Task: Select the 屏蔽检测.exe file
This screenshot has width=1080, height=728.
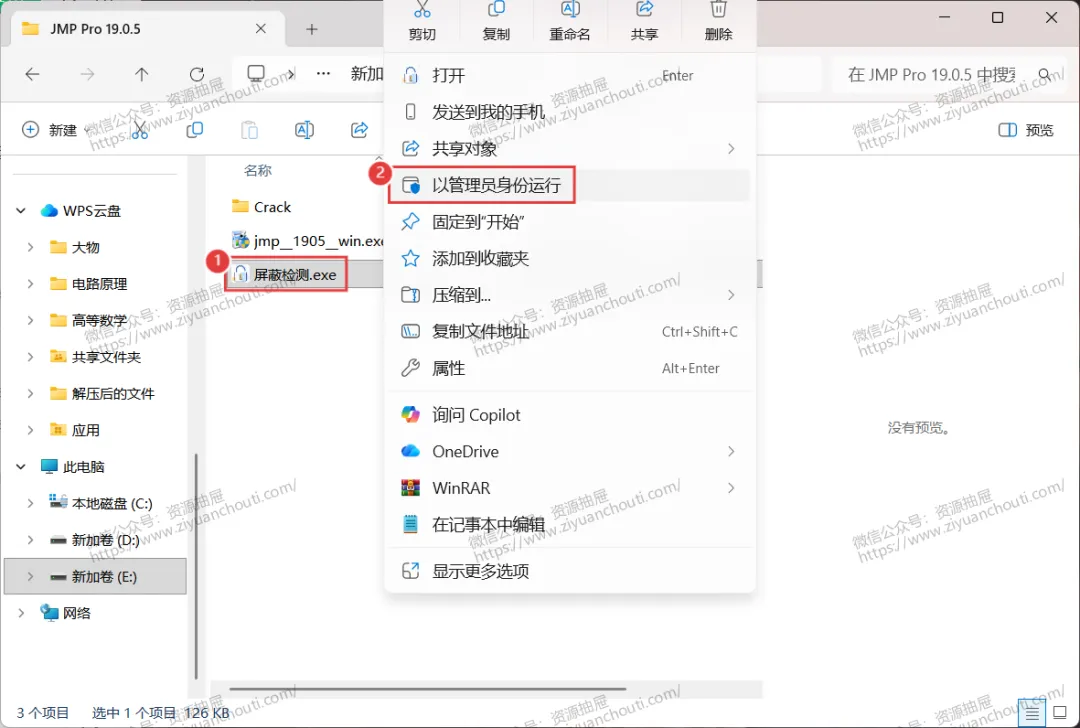Action: coord(285,275)
